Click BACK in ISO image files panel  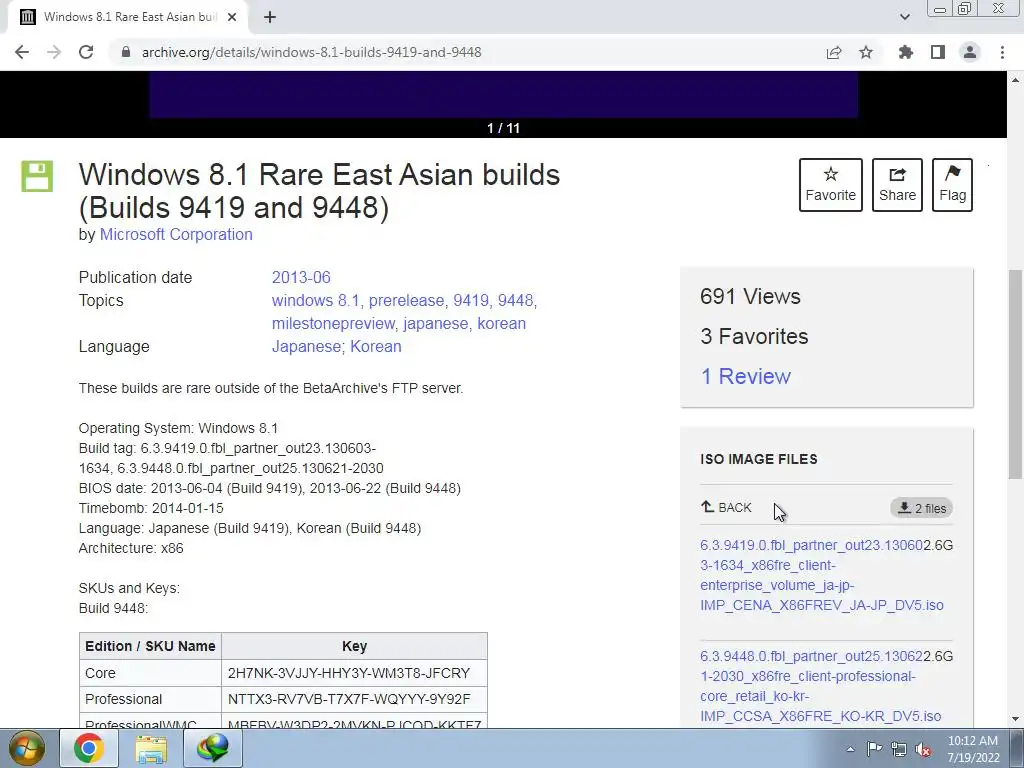coord(726,507)
